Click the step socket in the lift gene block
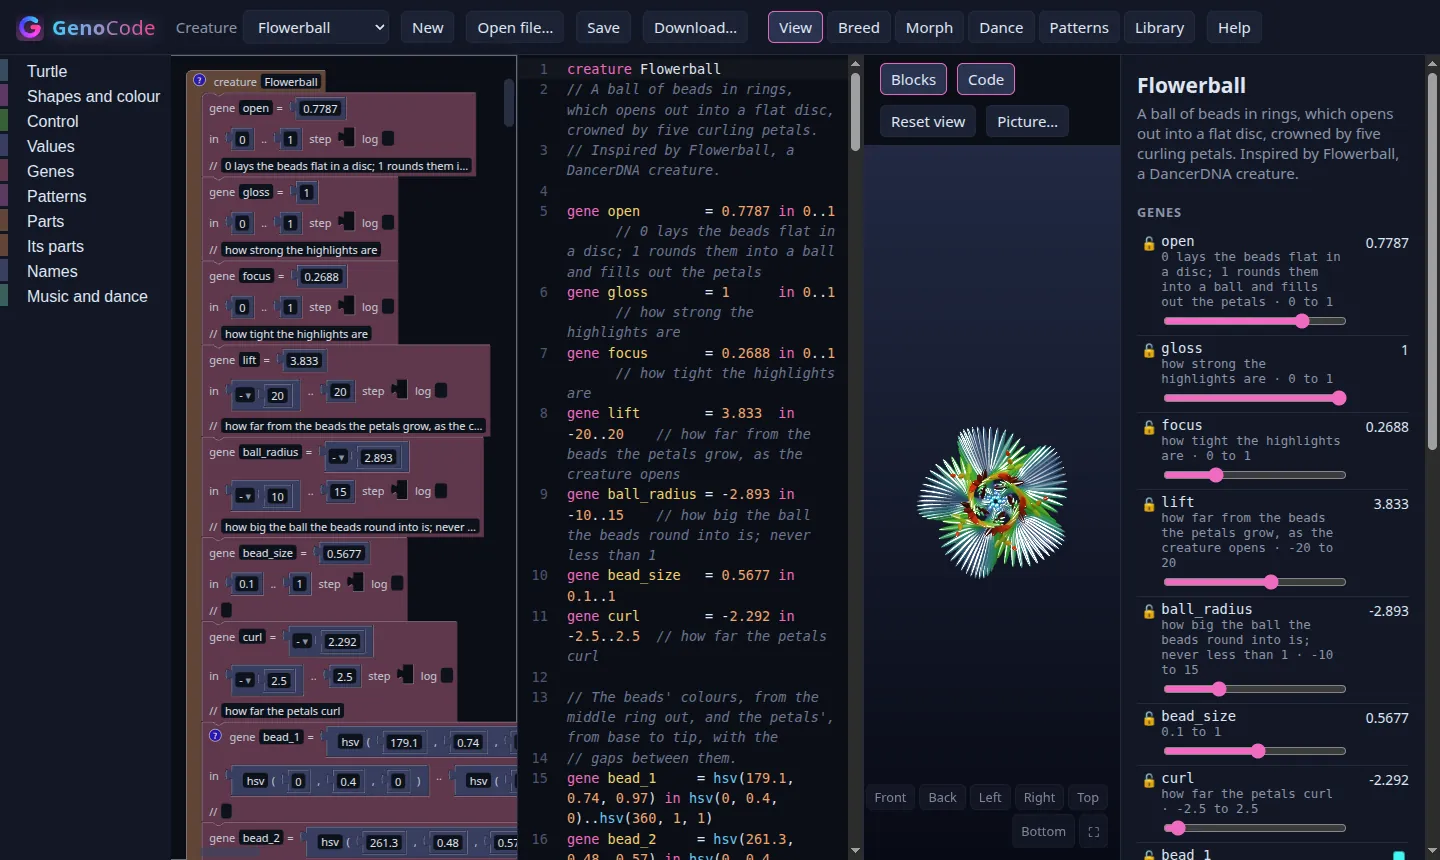 click(x=400, y=389)
